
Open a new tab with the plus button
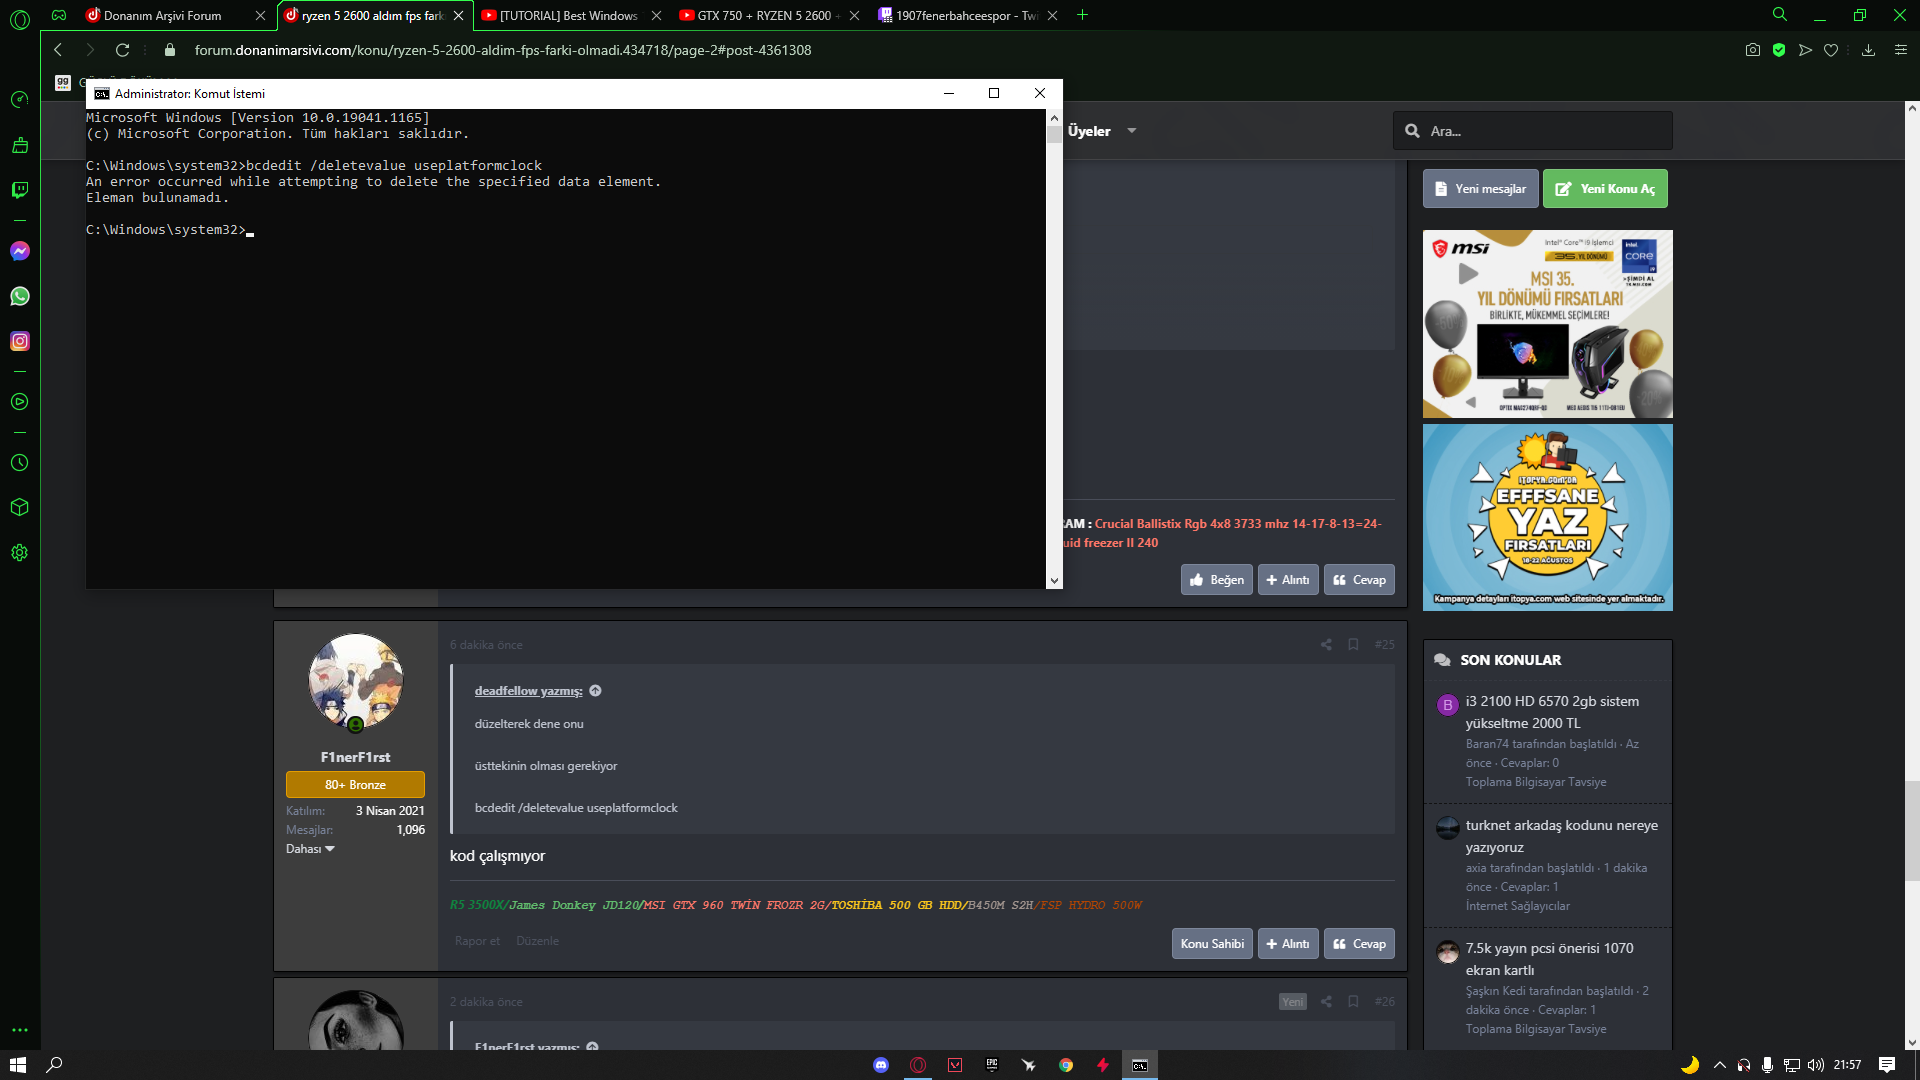pos(1082,15)
